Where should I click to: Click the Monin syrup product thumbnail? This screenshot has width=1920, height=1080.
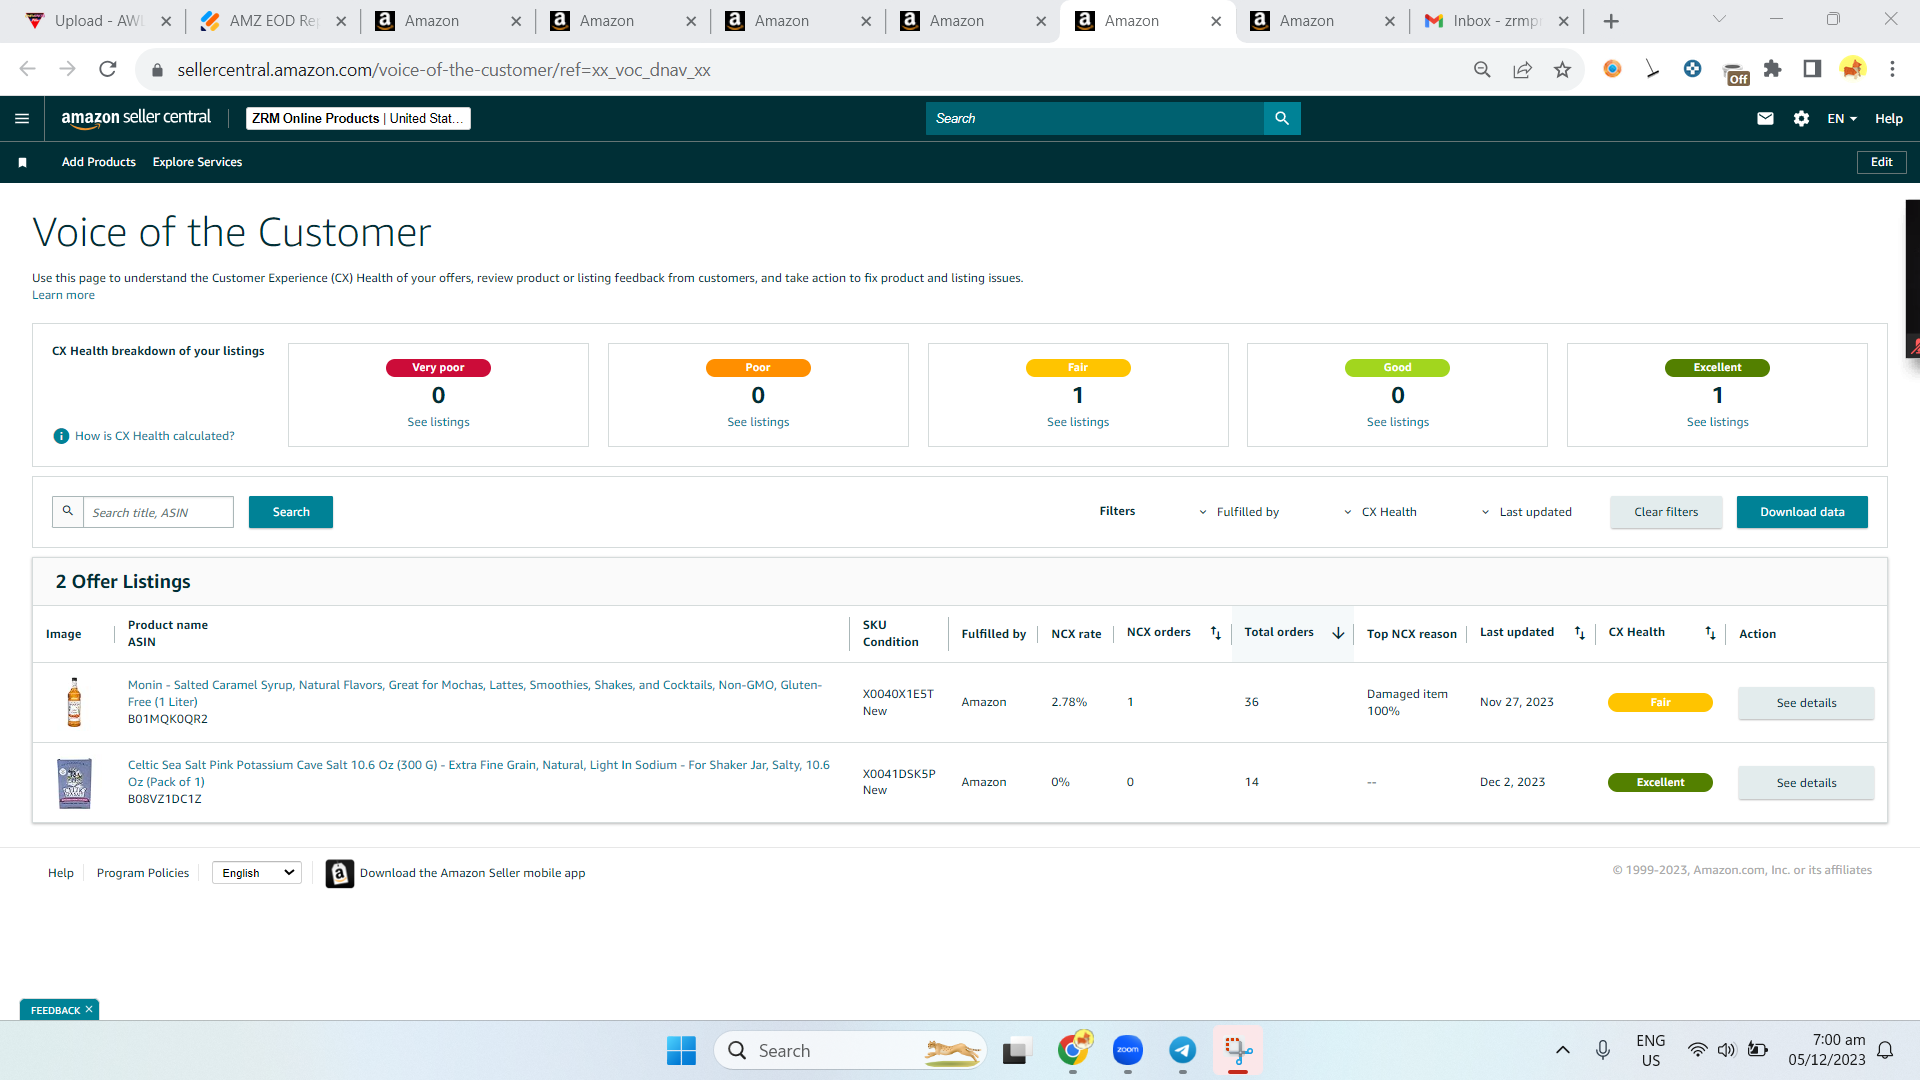point(74,702)
